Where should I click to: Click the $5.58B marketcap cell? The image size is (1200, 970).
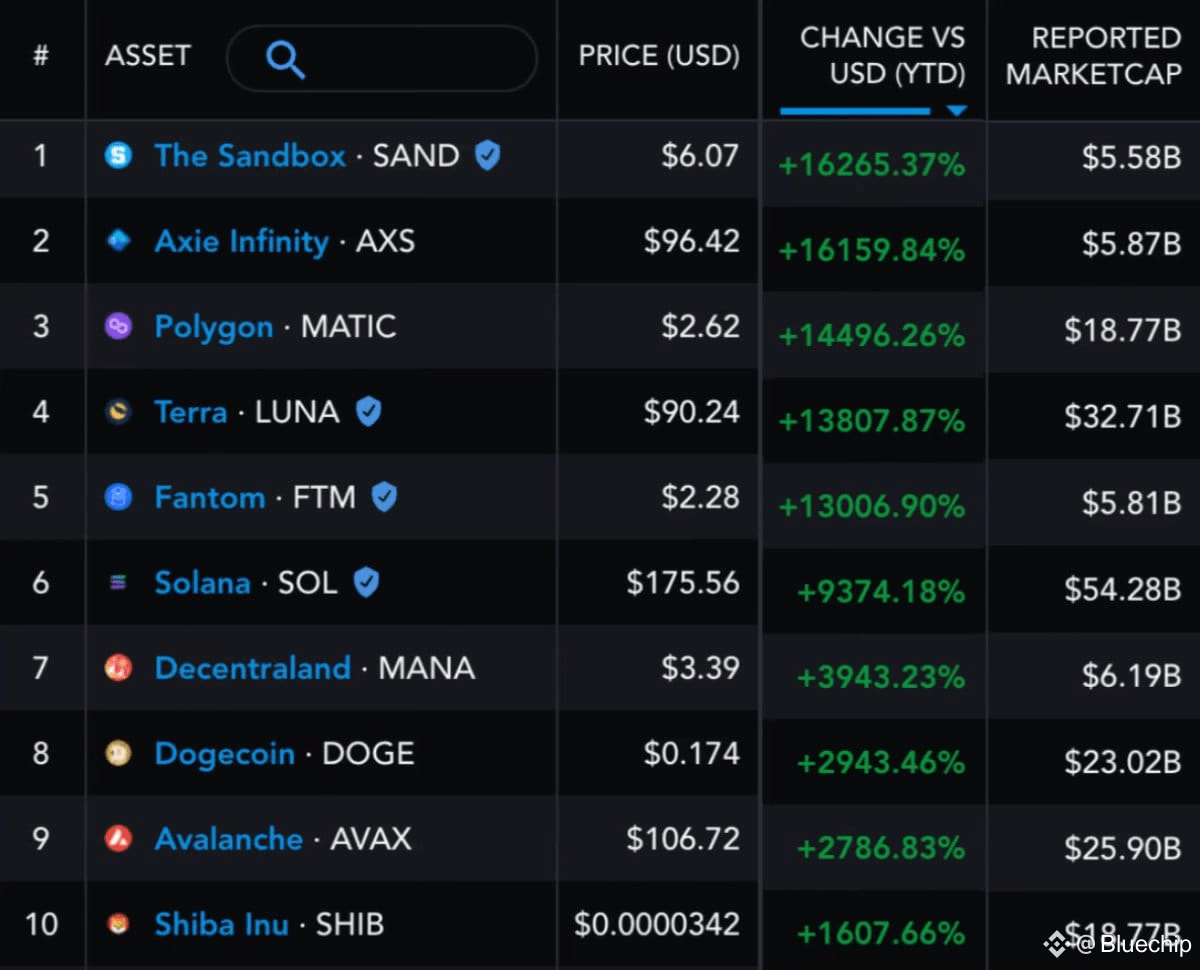point(1131,158)
